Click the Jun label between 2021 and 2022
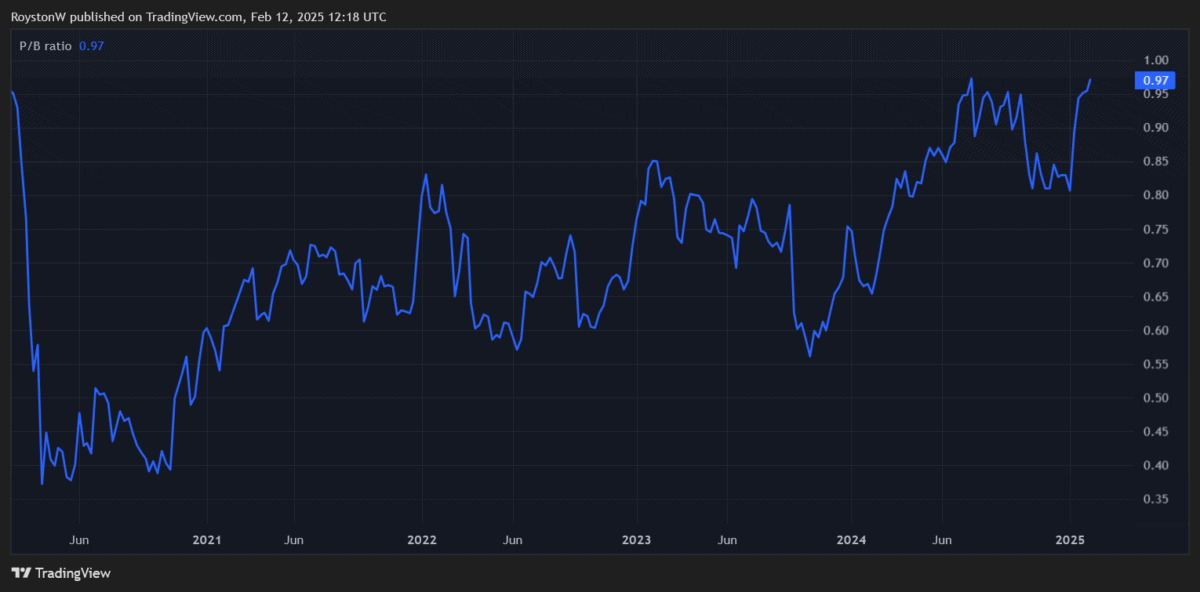 pyautogui.click(x=295, y=540)
